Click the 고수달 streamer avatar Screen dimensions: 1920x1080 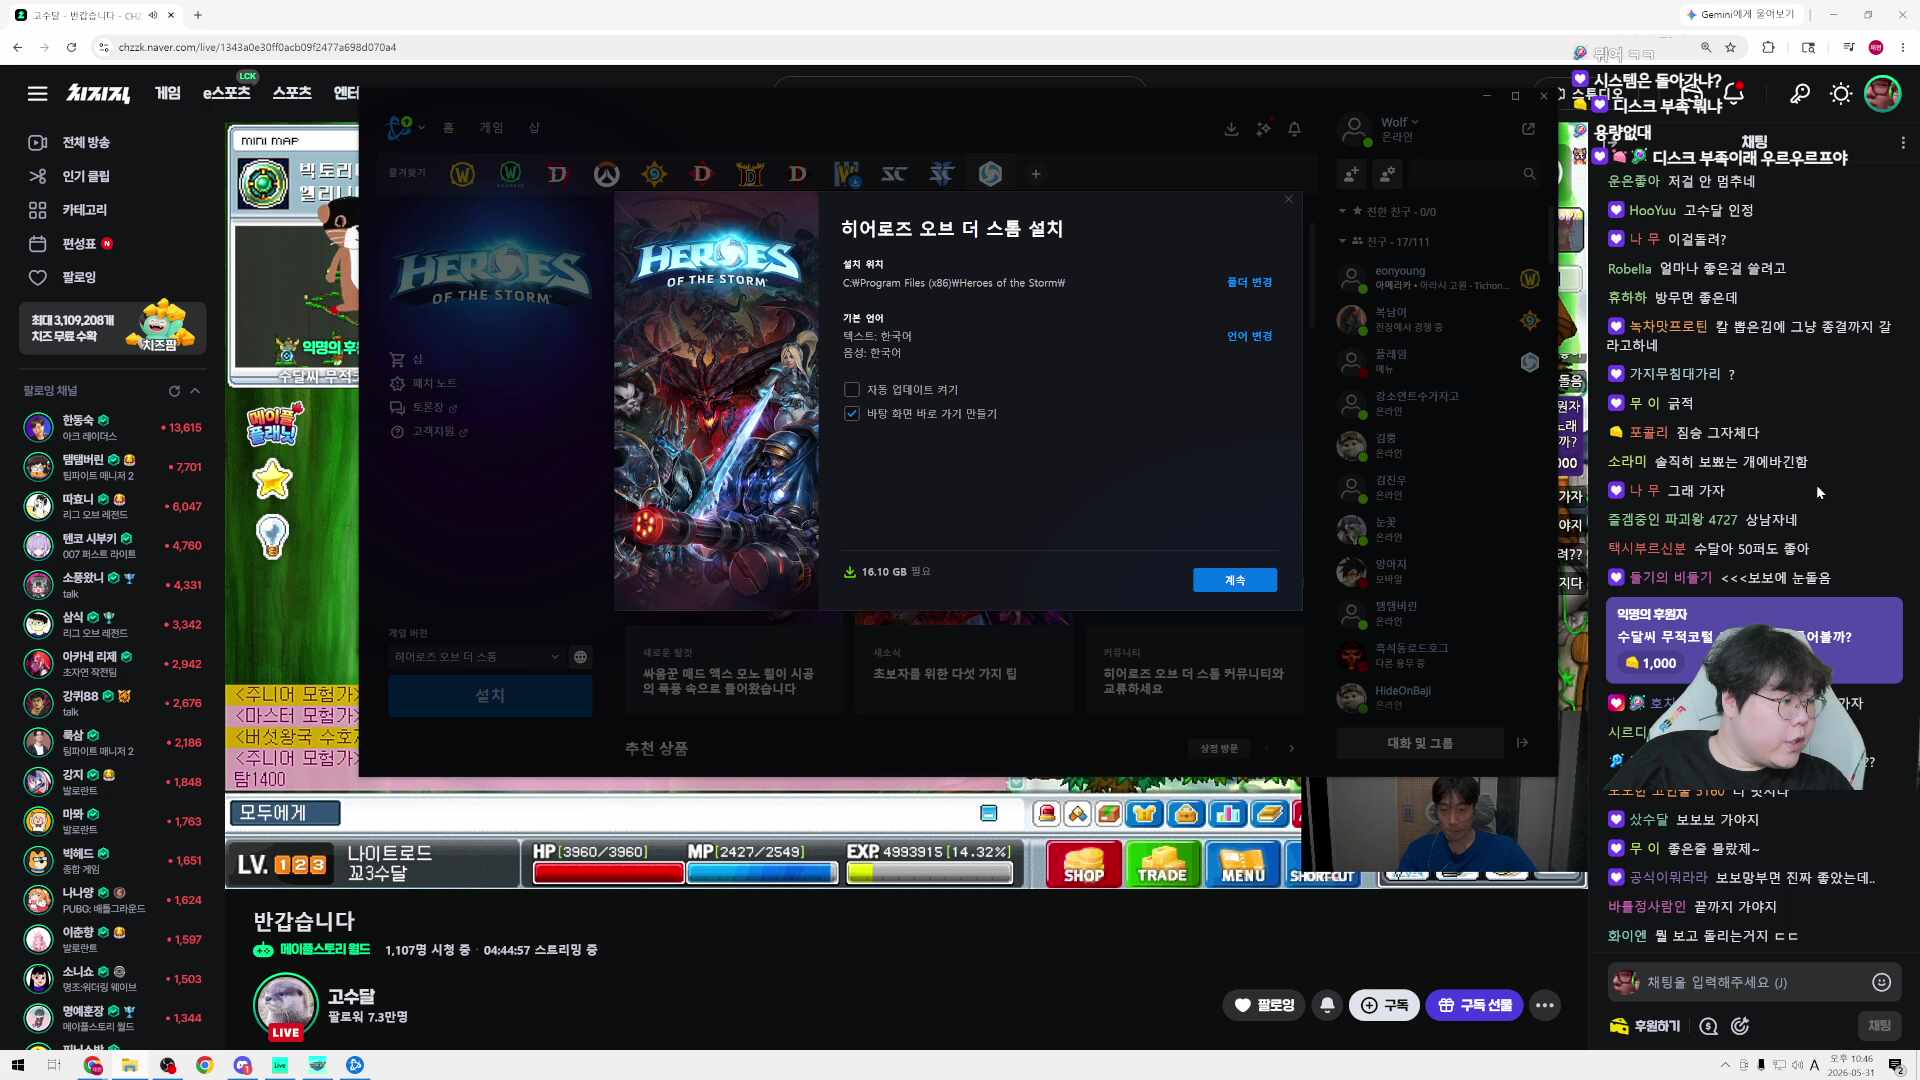click(286, 1004)
